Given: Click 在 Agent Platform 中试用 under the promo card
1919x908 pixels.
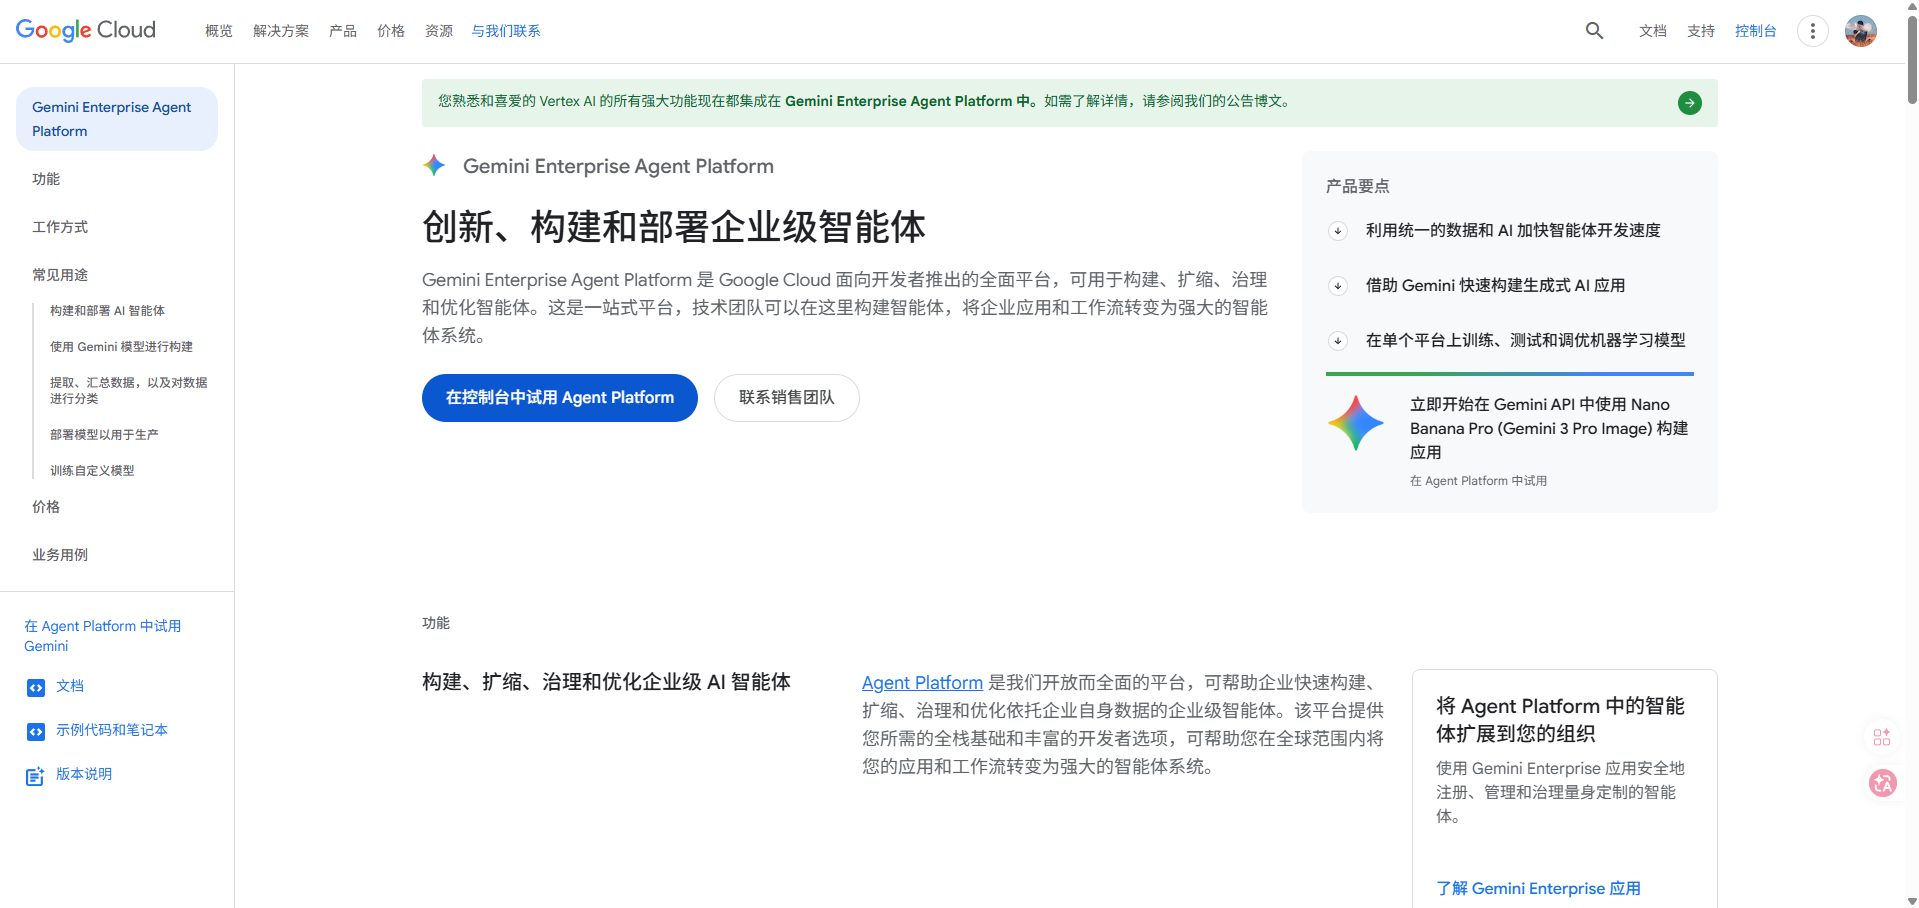Looking at the screenshot, I should pos(1478,481).
